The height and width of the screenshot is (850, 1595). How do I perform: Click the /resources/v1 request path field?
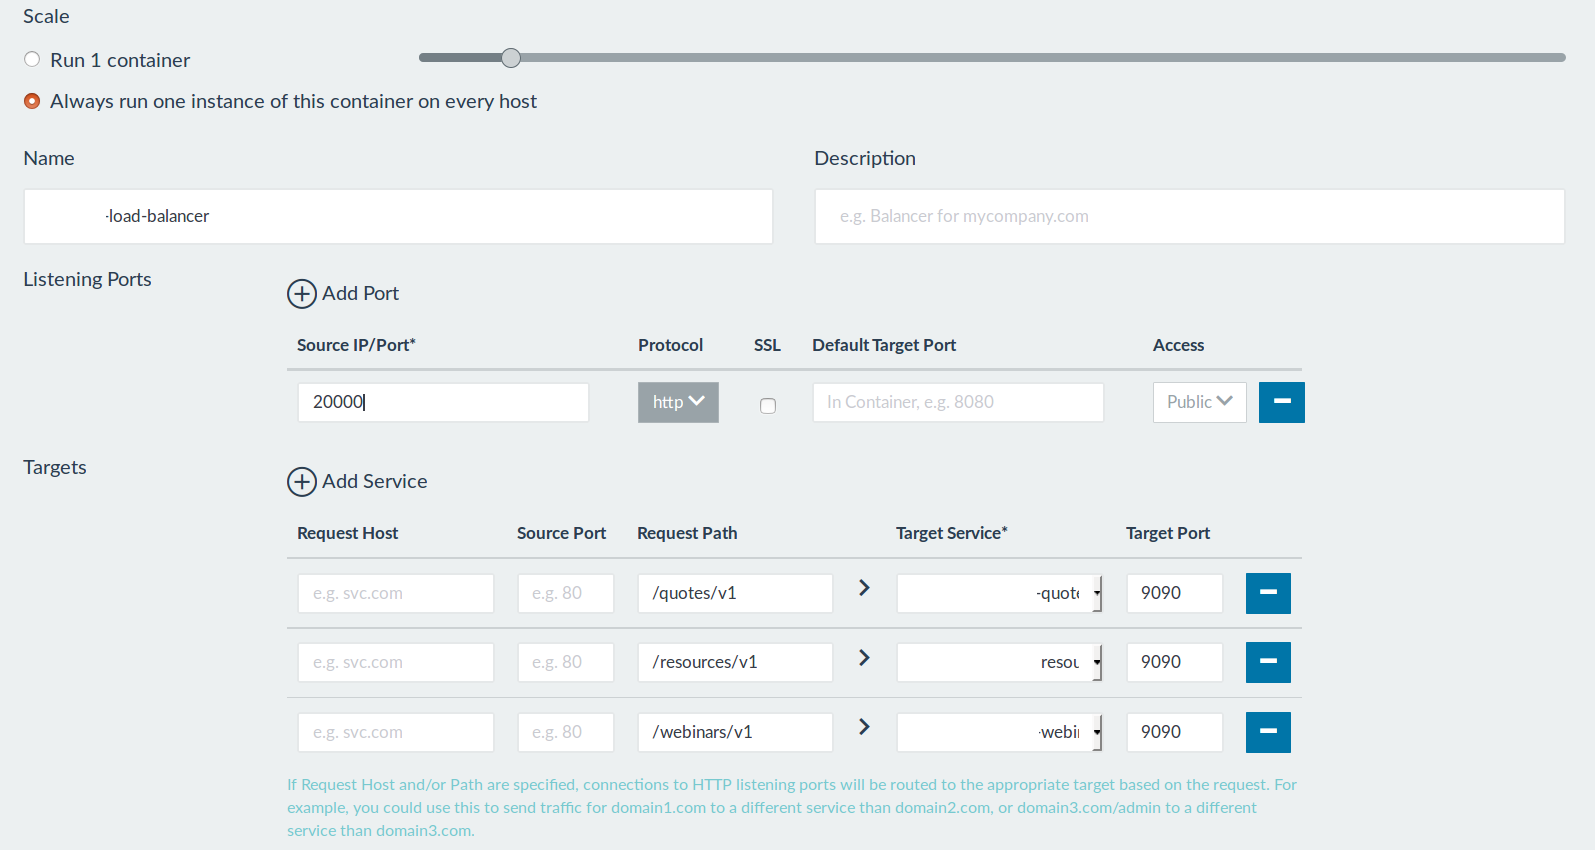point(735,662)
